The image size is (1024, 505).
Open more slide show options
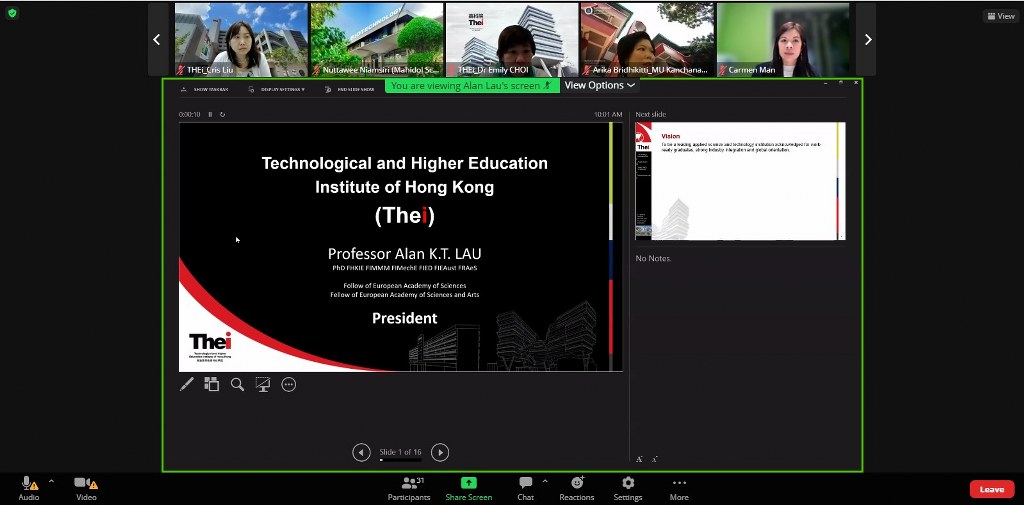click(x=289, y=384)
